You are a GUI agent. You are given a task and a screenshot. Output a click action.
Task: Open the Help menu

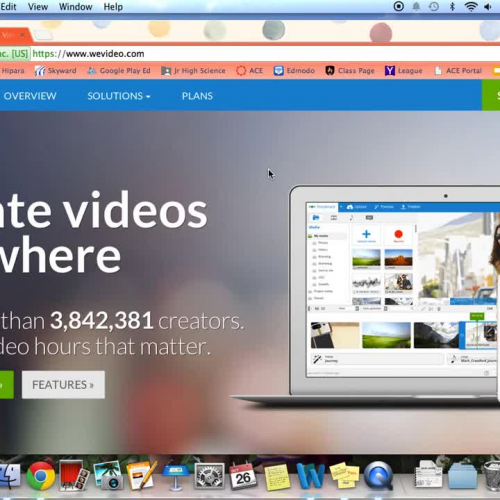pos(113,6)
